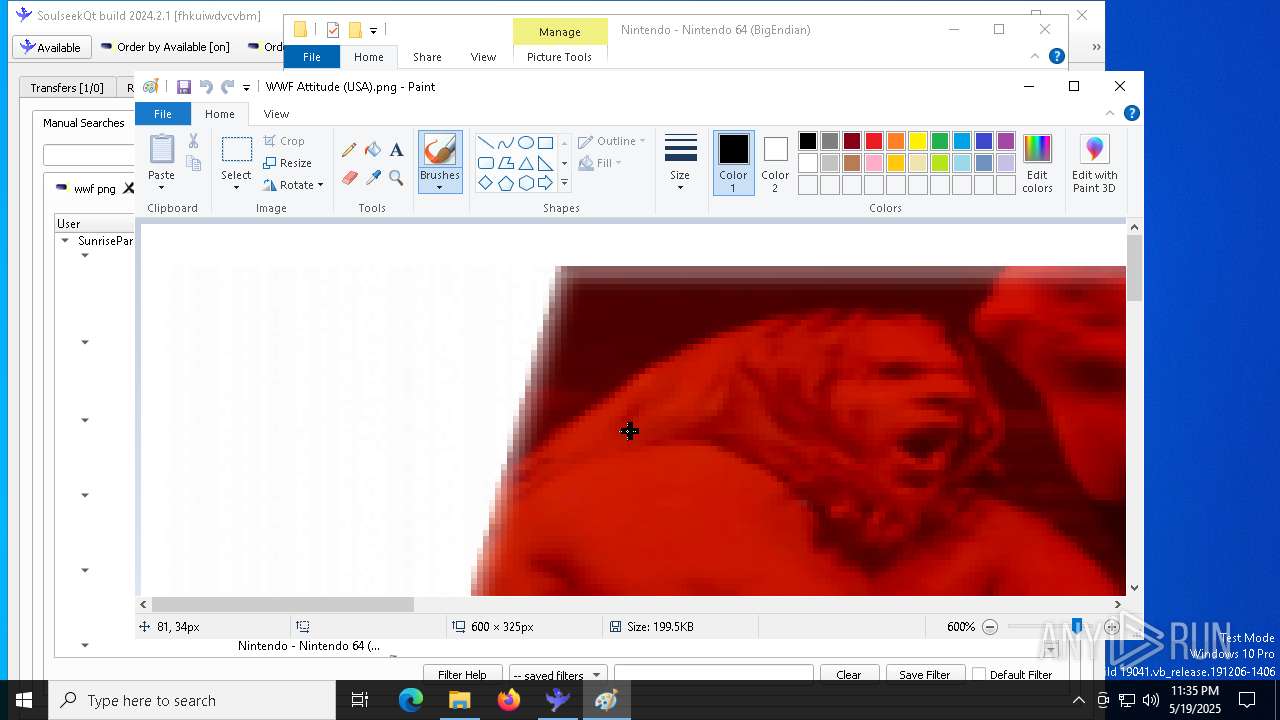Click Order by Available button in Soulseek

(166, 47)
